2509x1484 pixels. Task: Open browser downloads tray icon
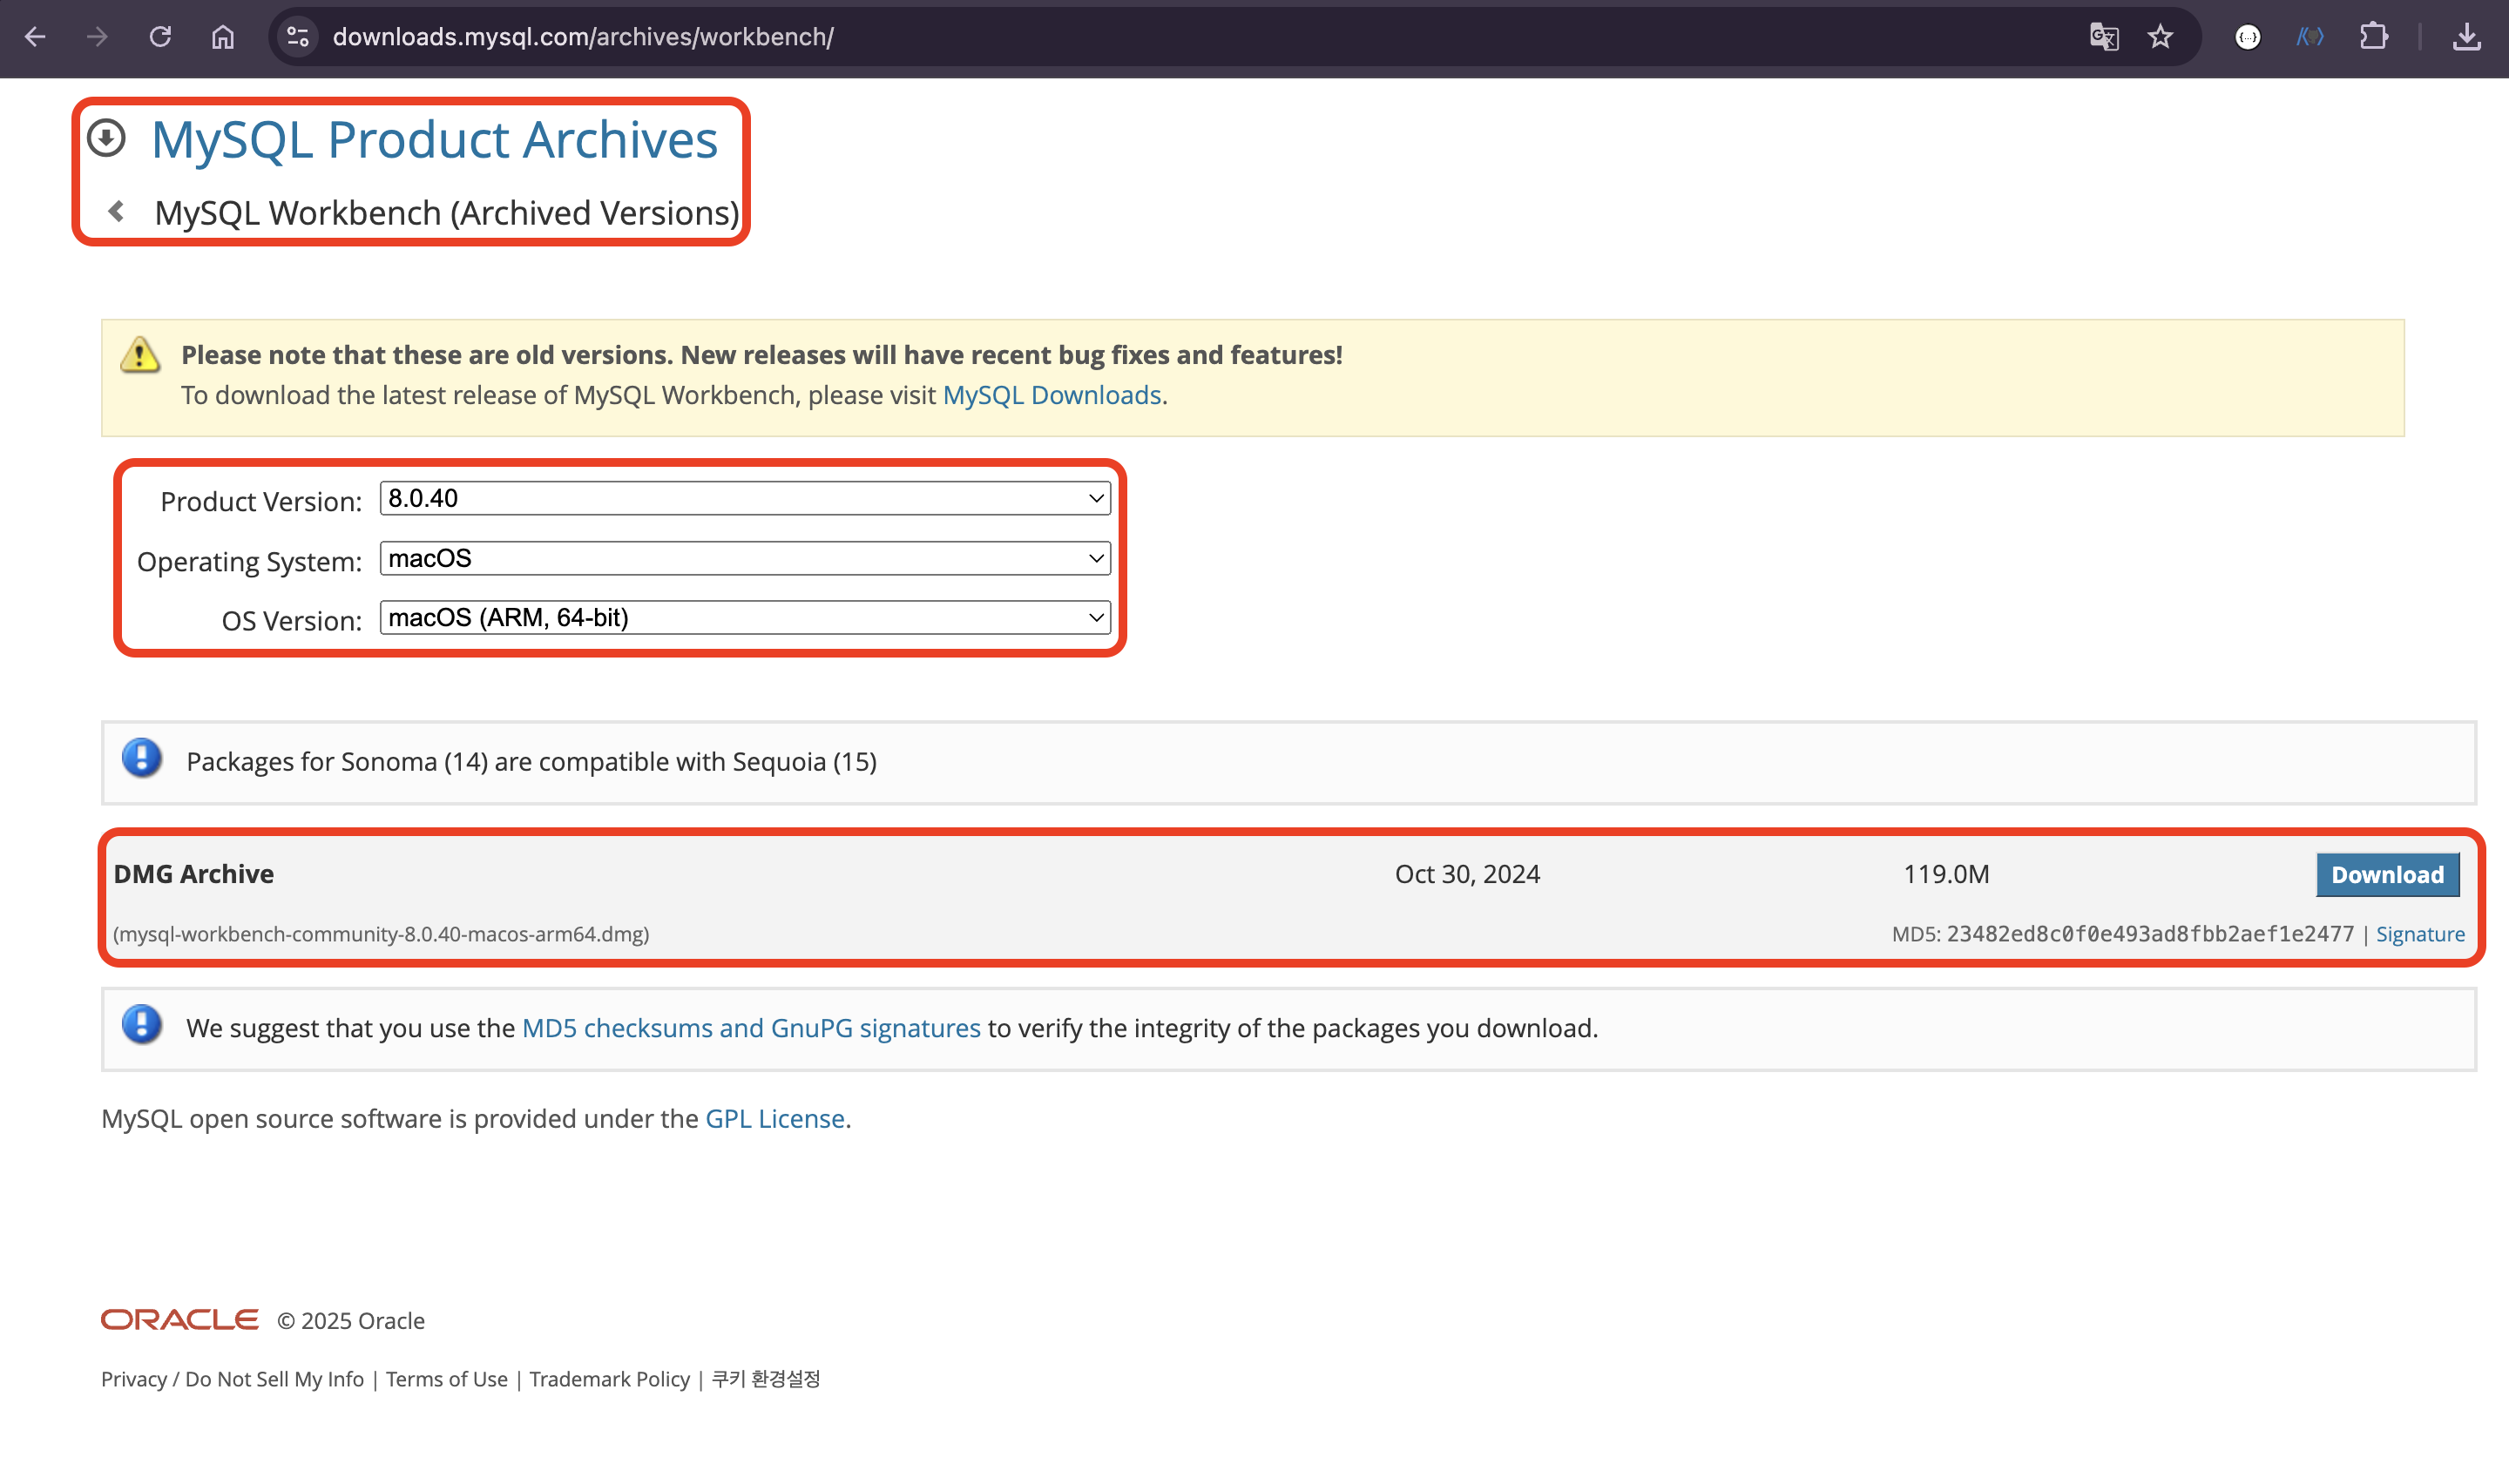tap(2466, 37)
